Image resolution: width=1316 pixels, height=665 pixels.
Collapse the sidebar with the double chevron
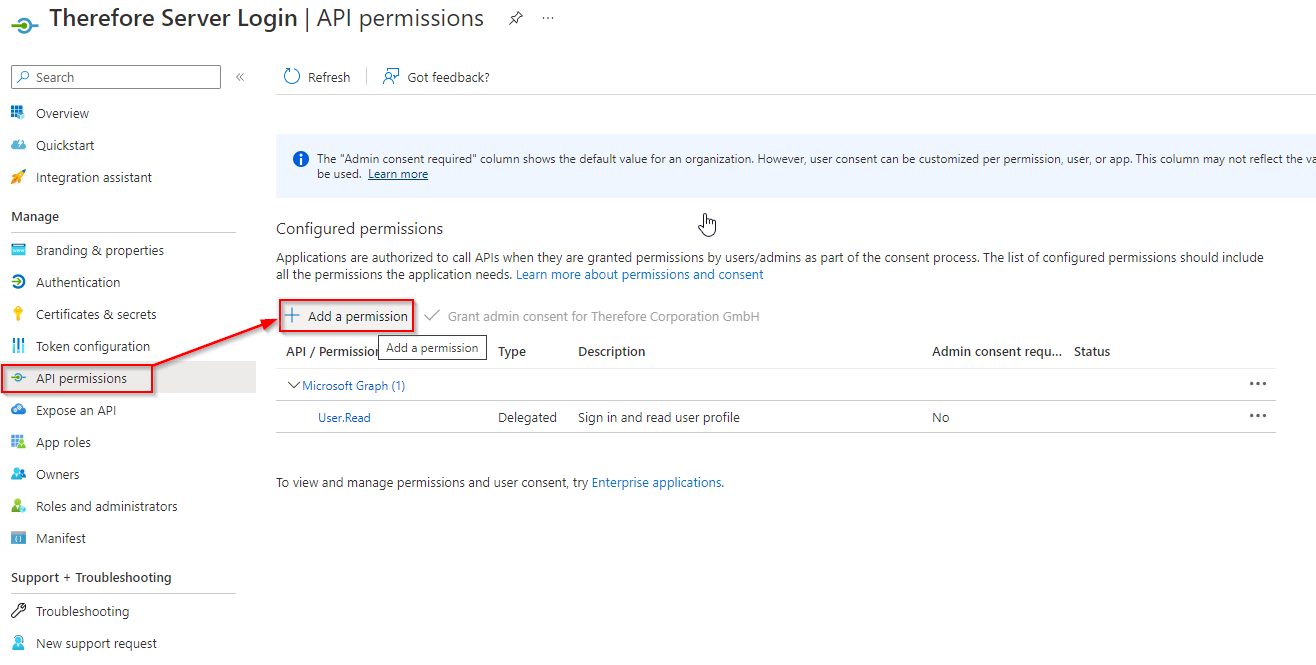coord(240,77)
